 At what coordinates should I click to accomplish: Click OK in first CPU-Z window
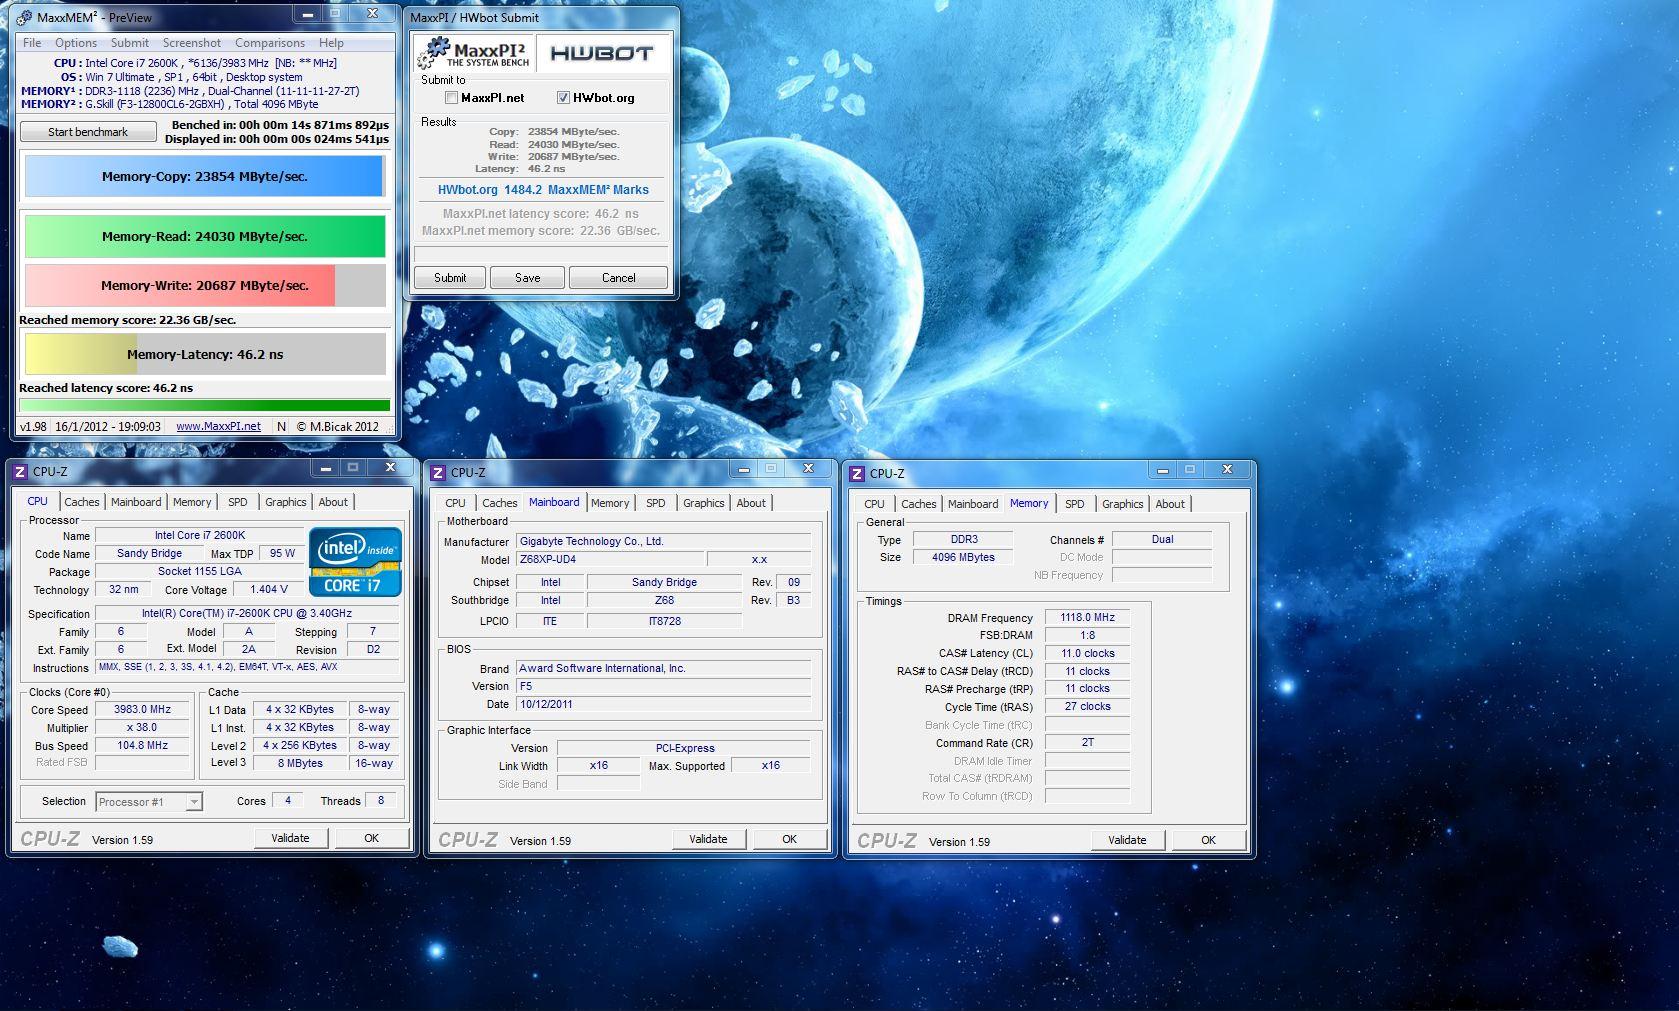click(372, 838)
